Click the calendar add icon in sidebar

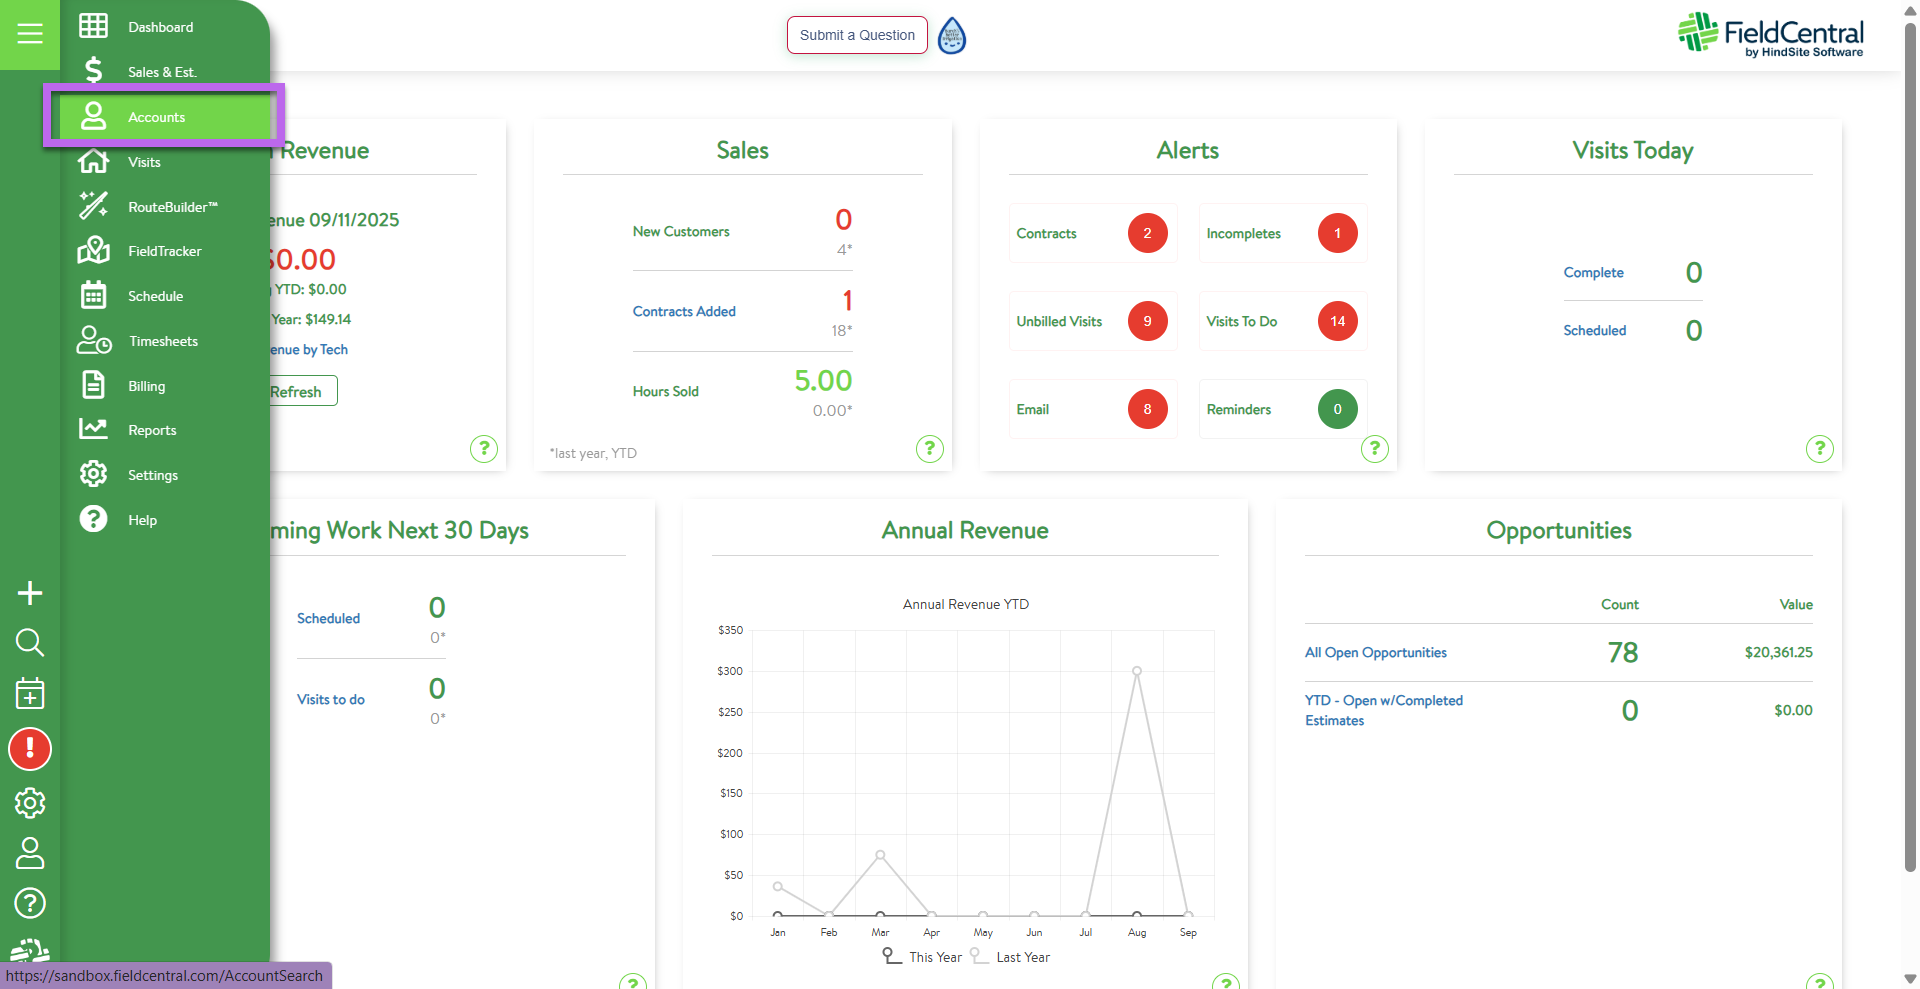(x=30, y=693)
